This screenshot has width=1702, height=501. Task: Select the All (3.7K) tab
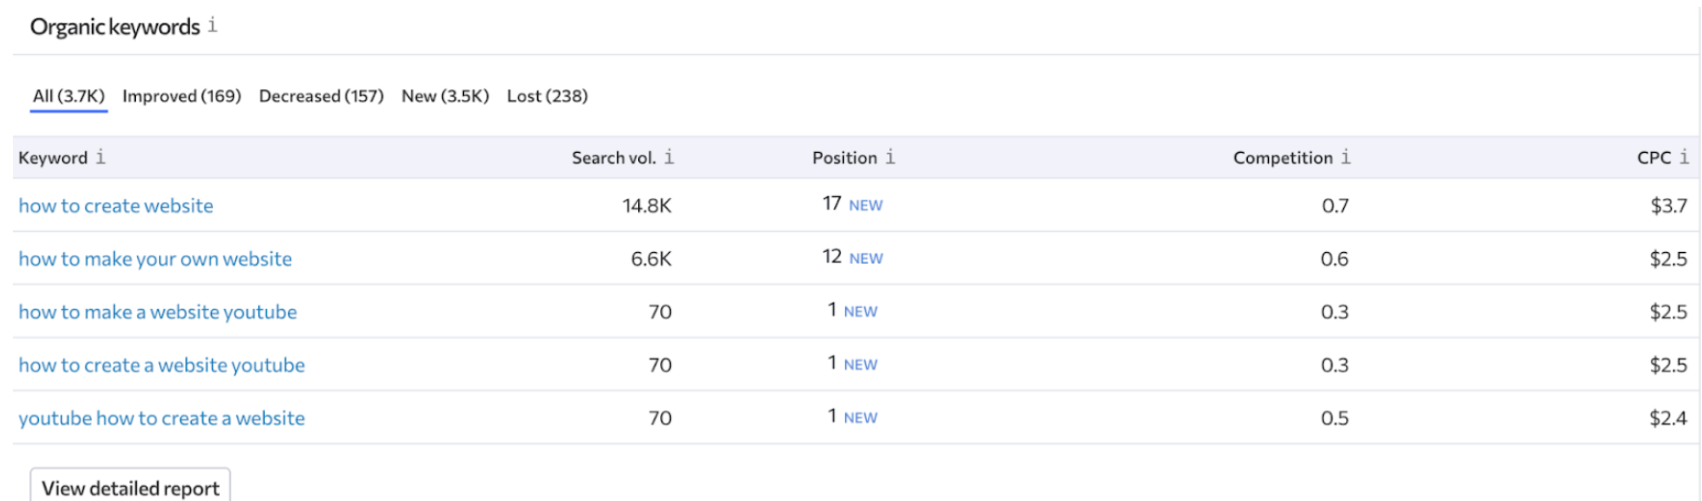point(68,96)
